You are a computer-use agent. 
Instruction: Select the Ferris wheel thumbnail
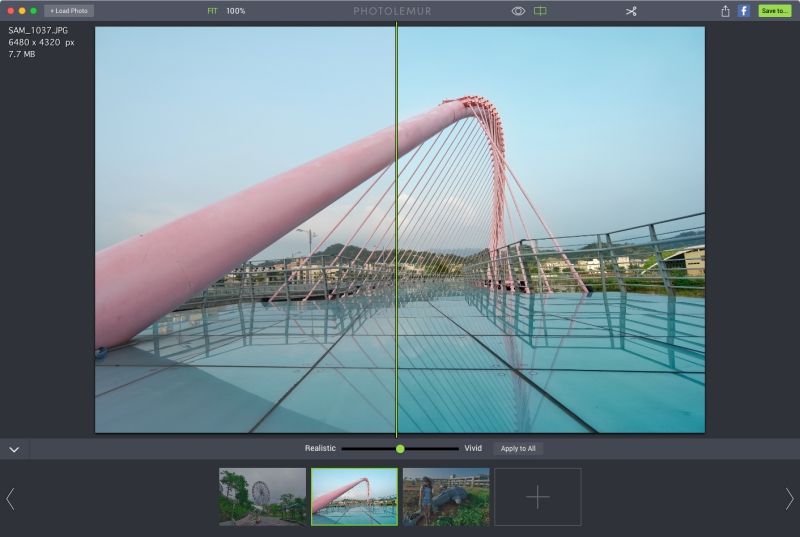(x=262, y=497)
